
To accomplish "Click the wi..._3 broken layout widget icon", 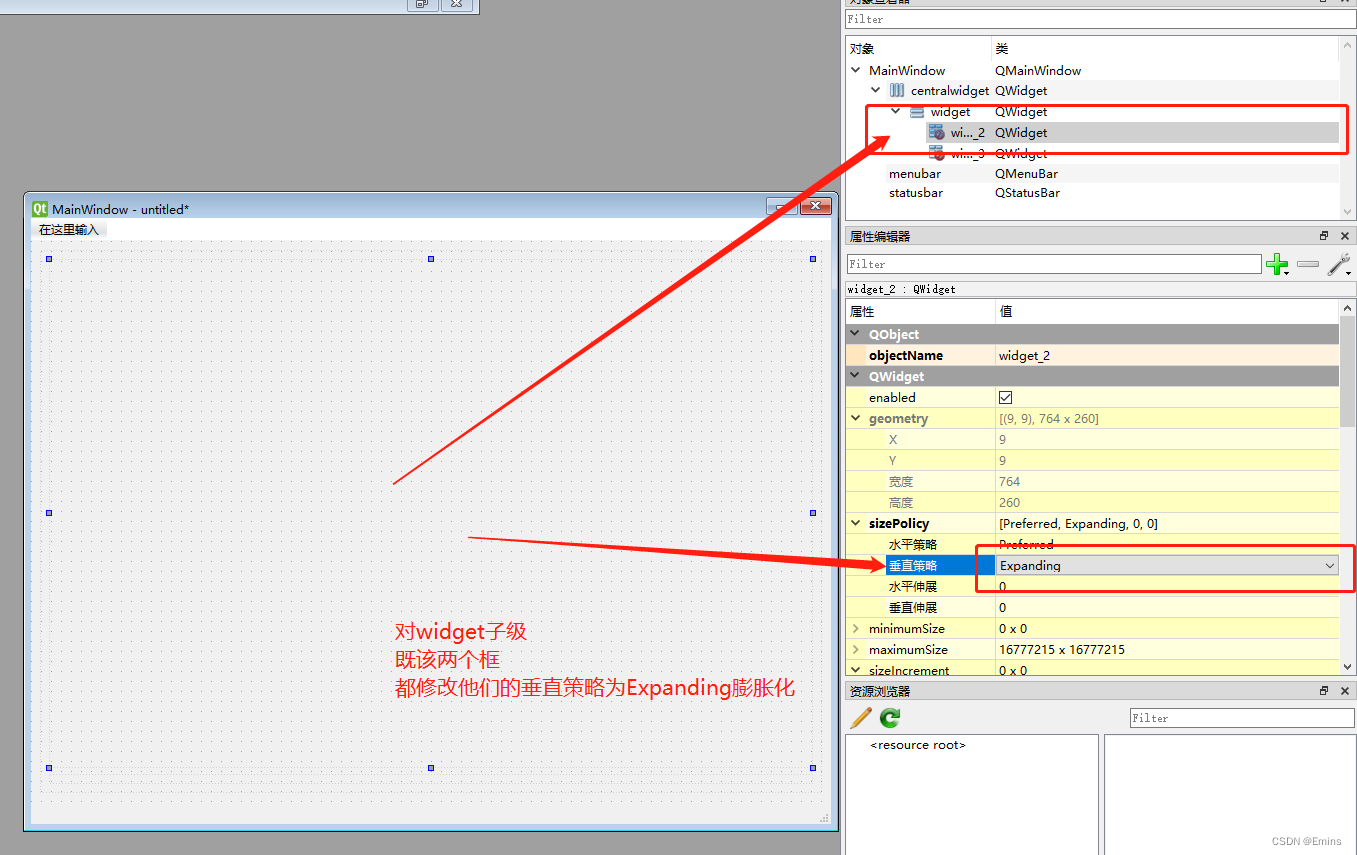I will tap(936, 153).
